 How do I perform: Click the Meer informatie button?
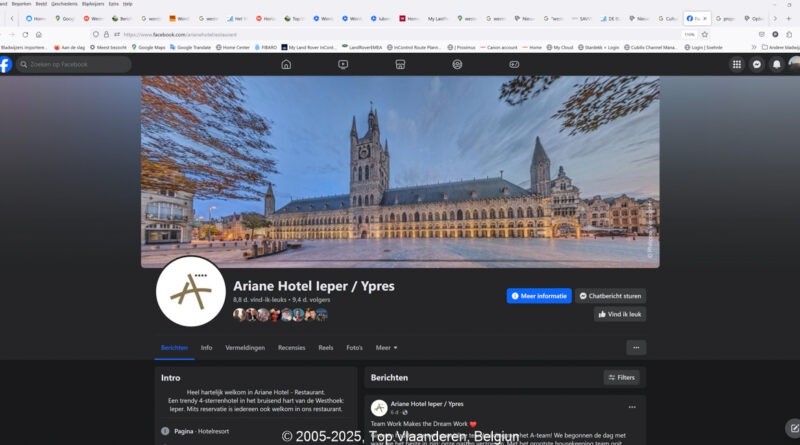click(x=539, y=296)
